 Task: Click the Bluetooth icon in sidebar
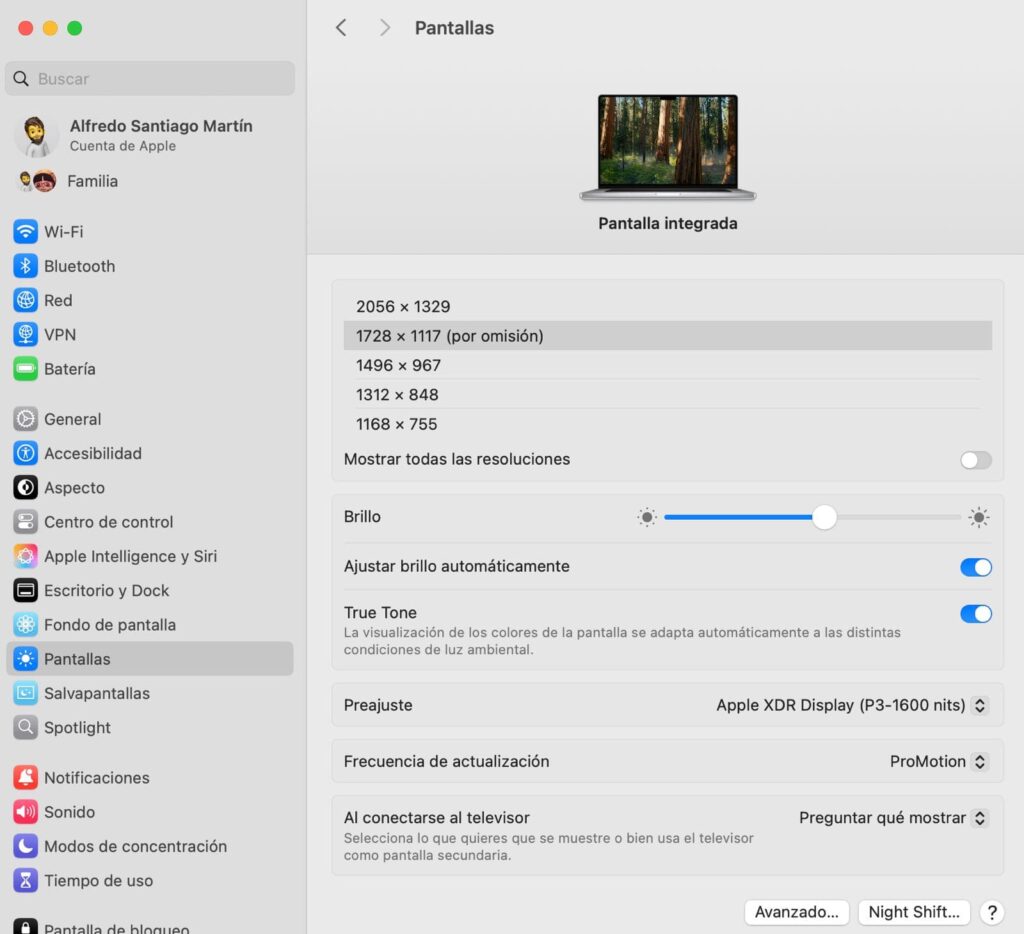(x=25, y=266)
